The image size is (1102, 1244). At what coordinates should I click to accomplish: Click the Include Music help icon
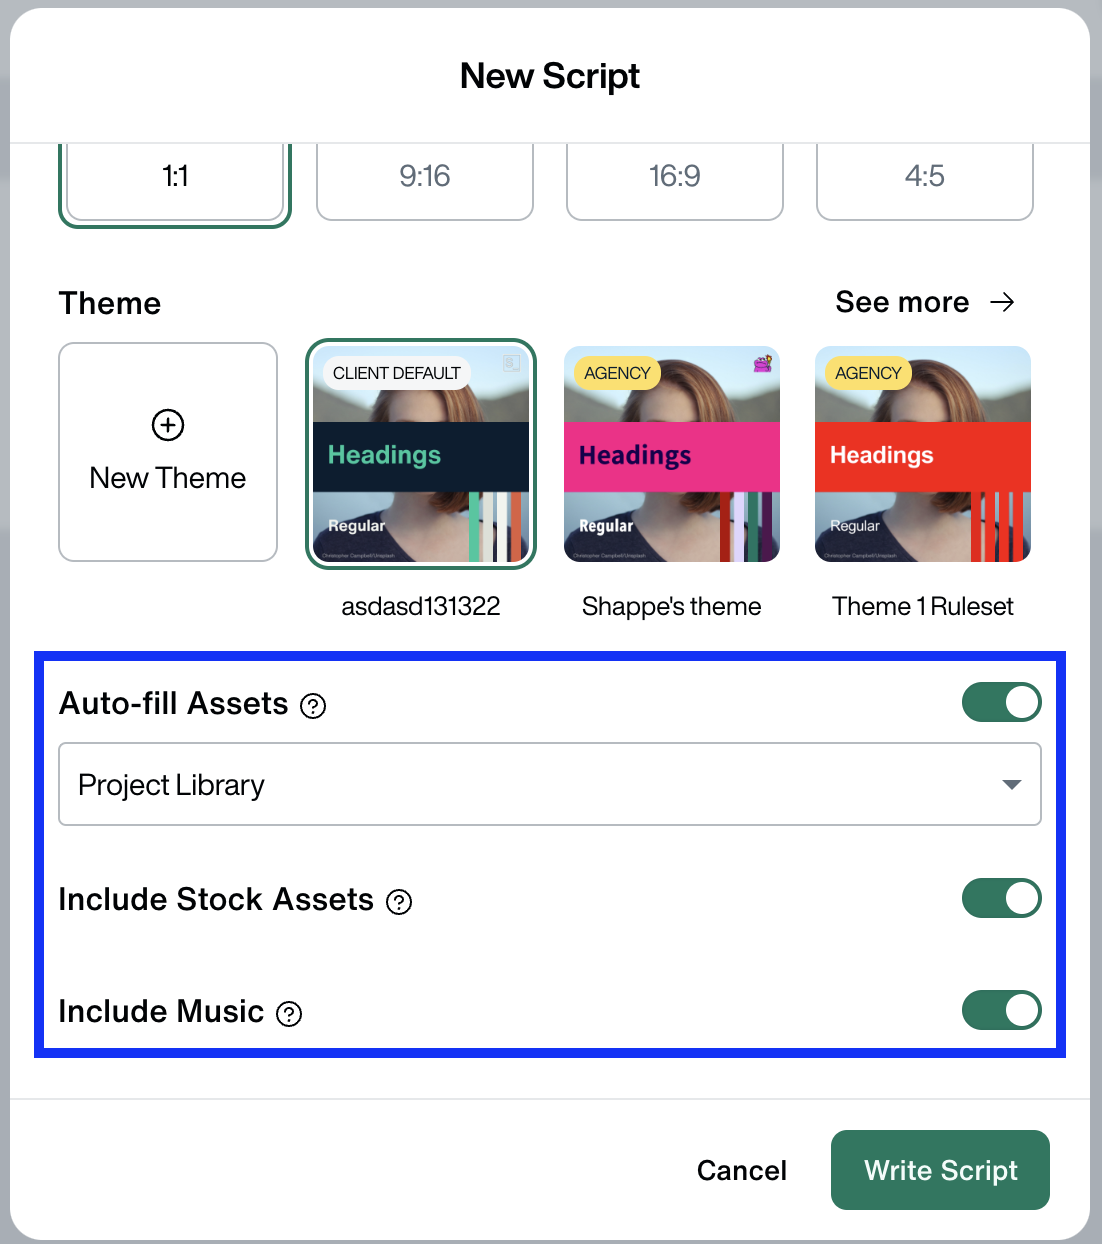pos(289,1014)
